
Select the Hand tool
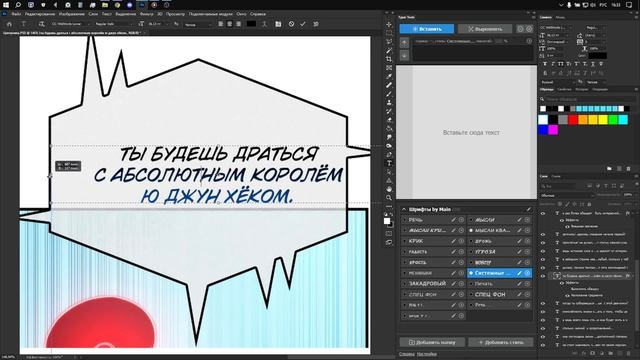(x=389, y=189)
